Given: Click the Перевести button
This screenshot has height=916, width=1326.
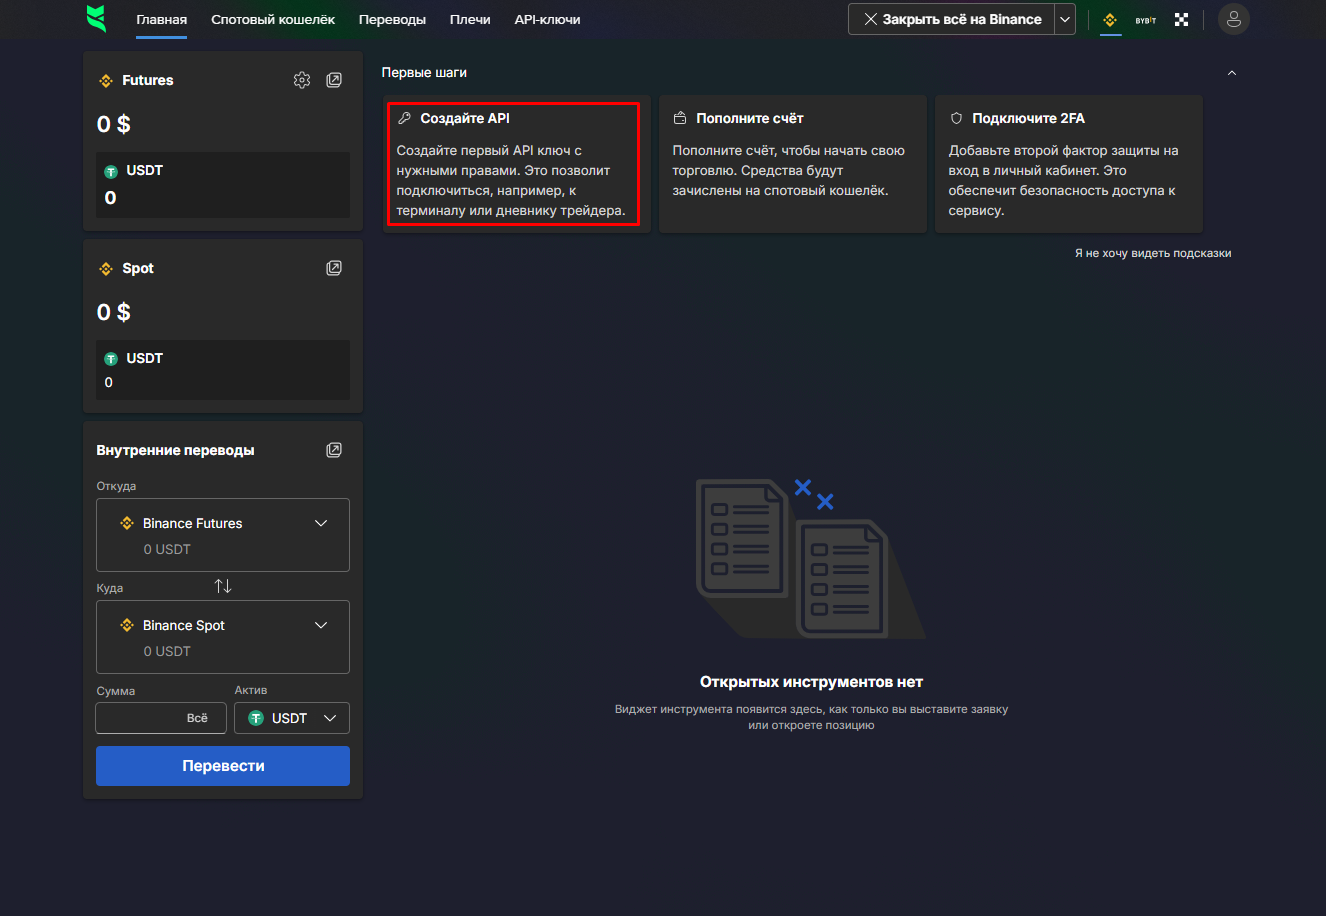Looking at the screenshot, I should 223,766.
